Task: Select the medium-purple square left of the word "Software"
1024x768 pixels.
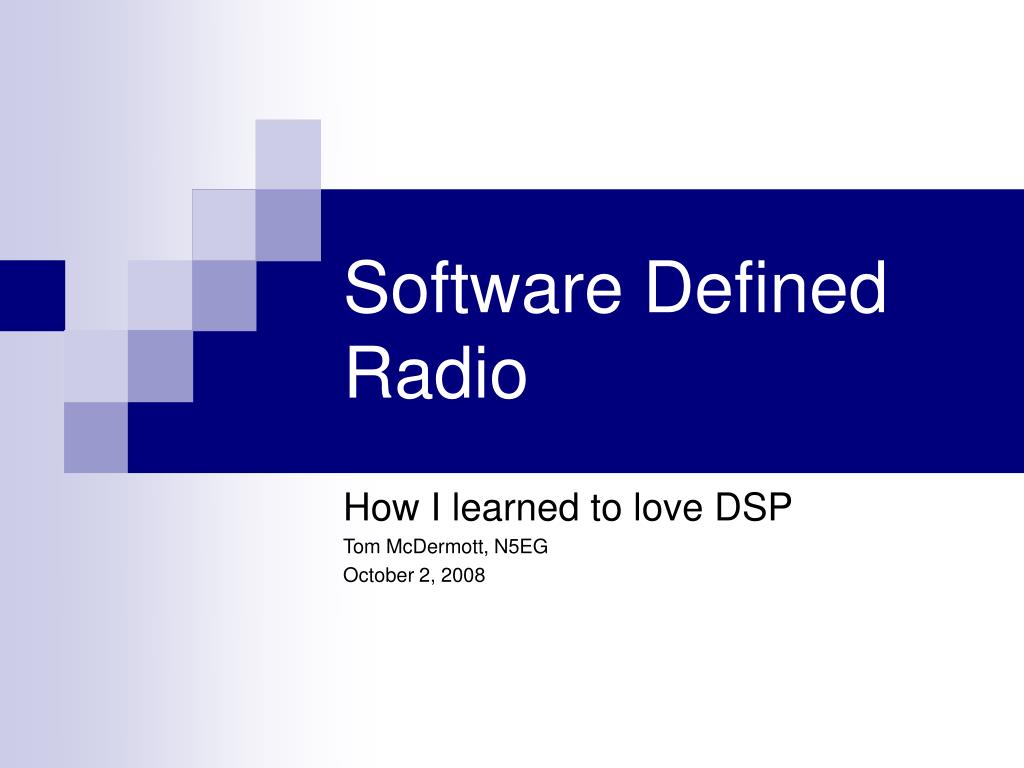Action: pyautogui.click(x=224, y=295)
